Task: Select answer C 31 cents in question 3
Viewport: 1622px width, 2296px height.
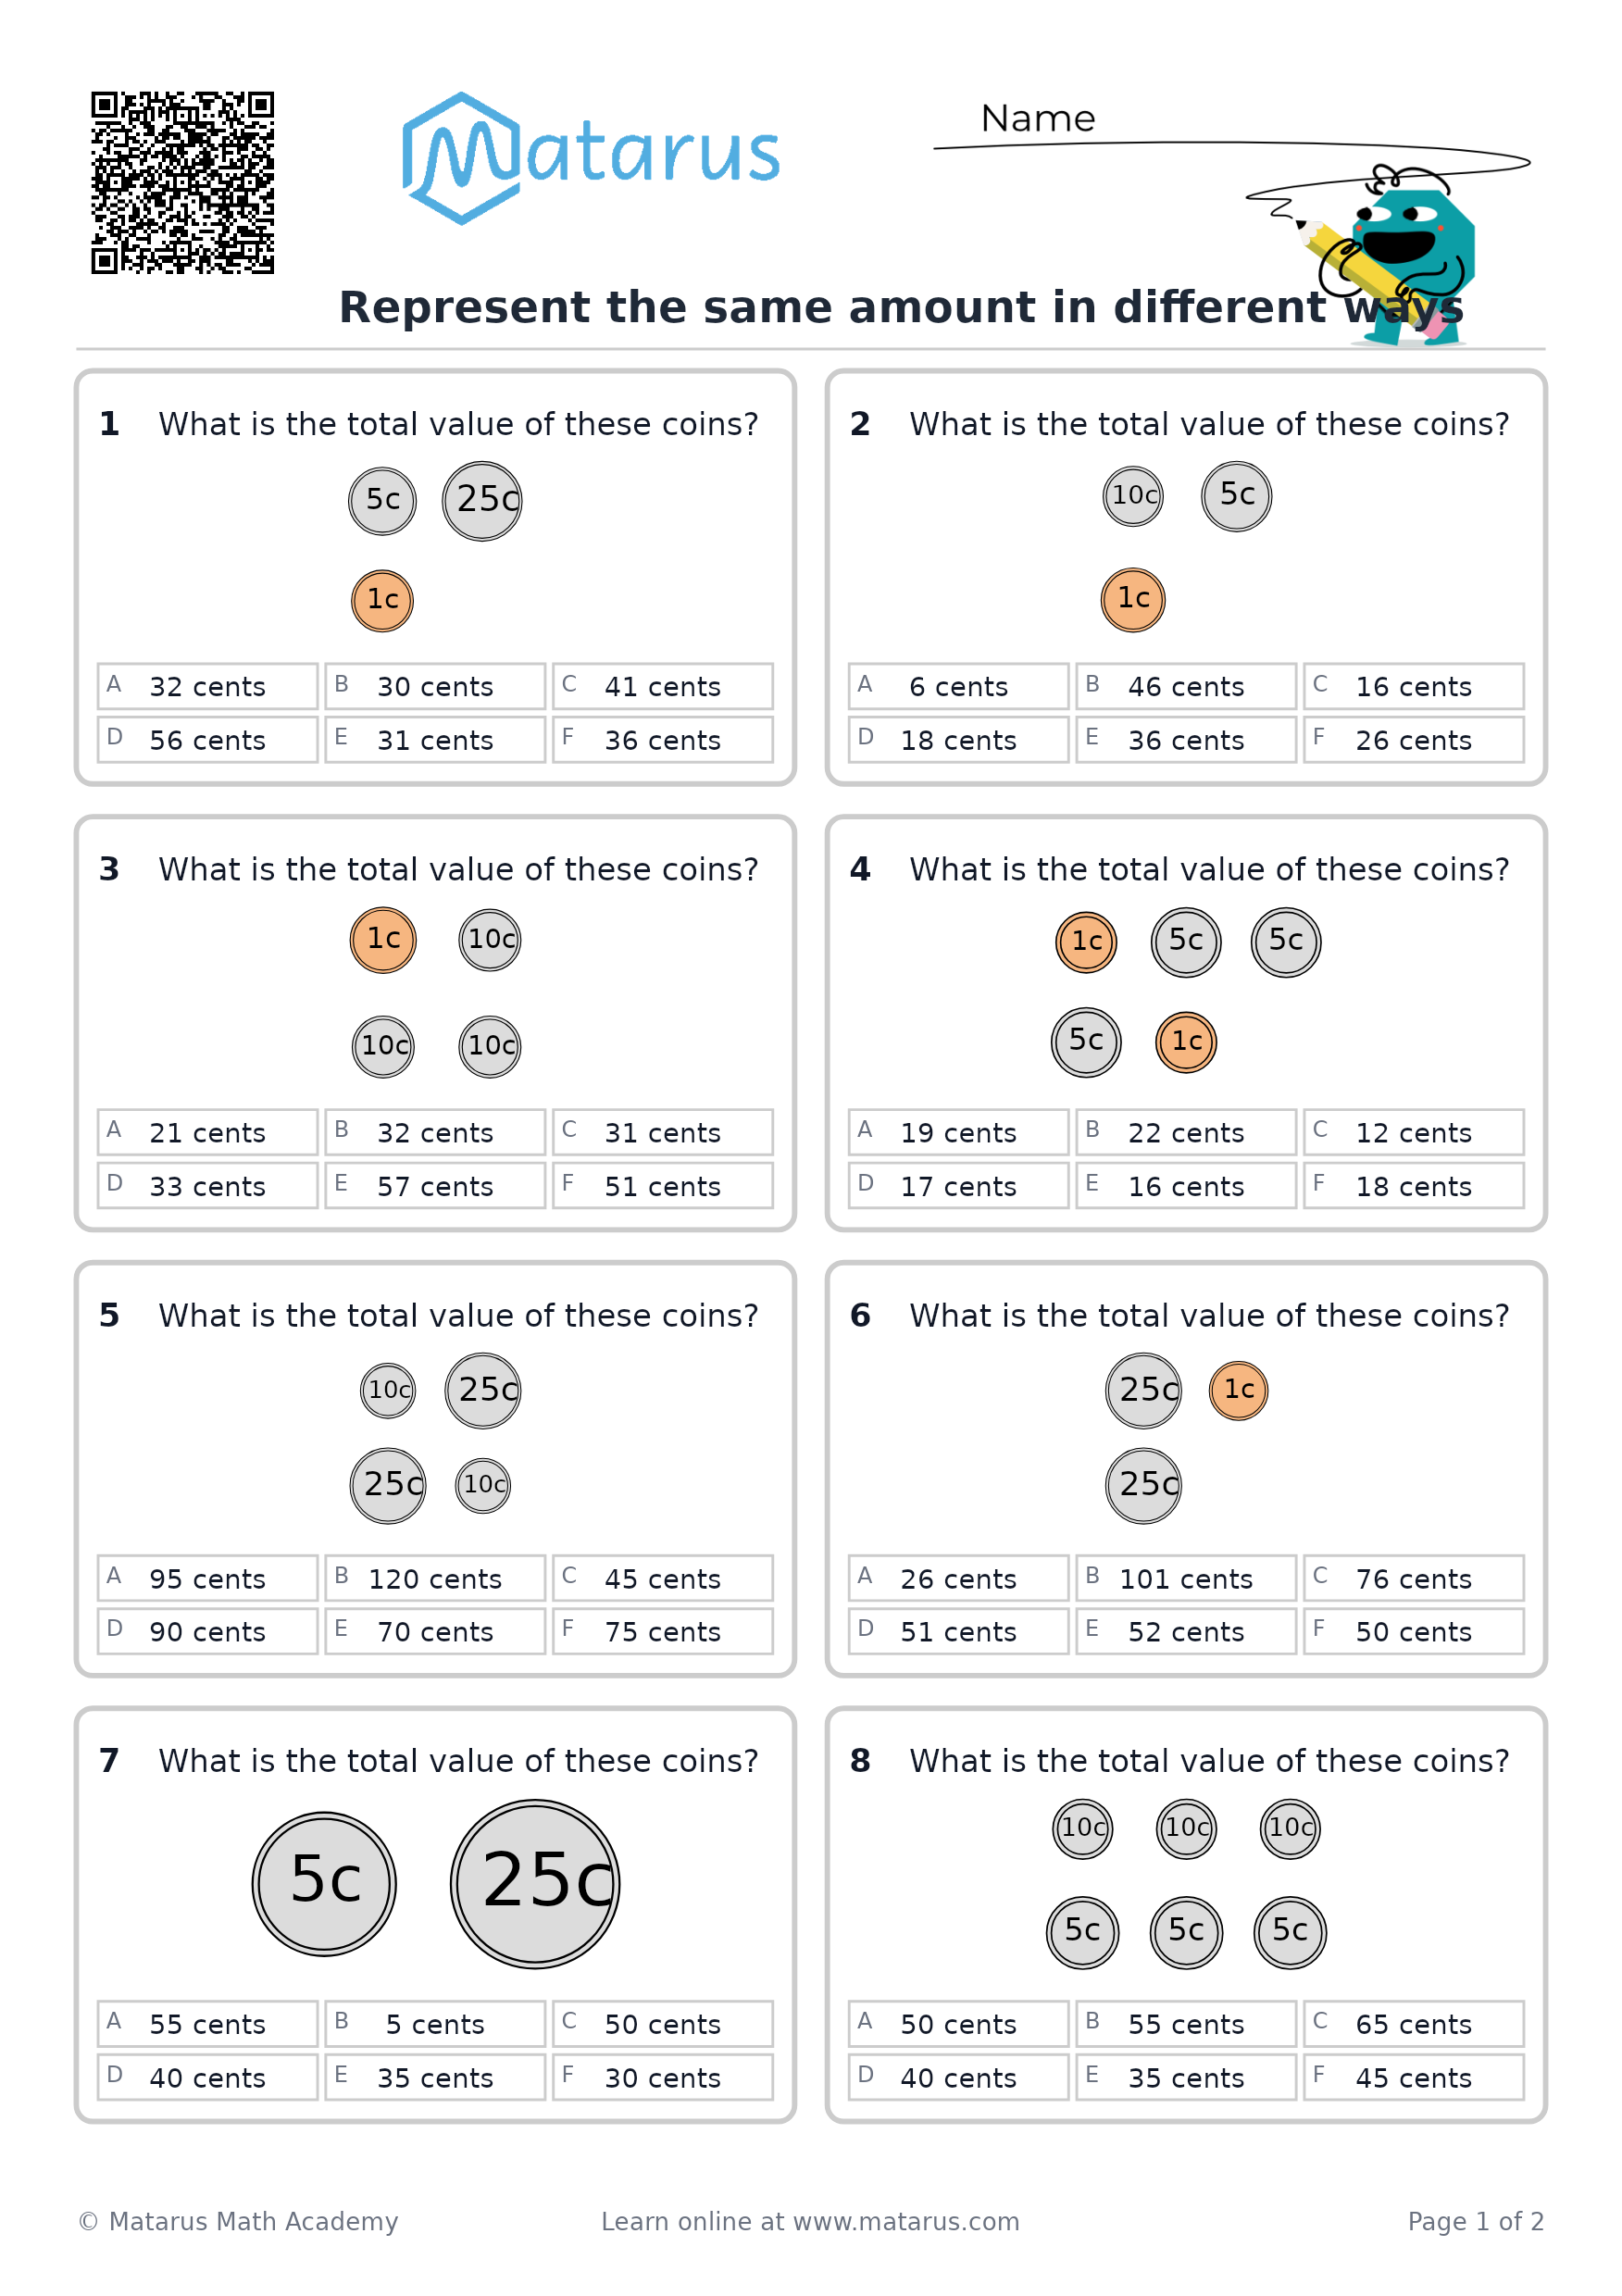Action: pyautogui.click(x=662, y=1132)
